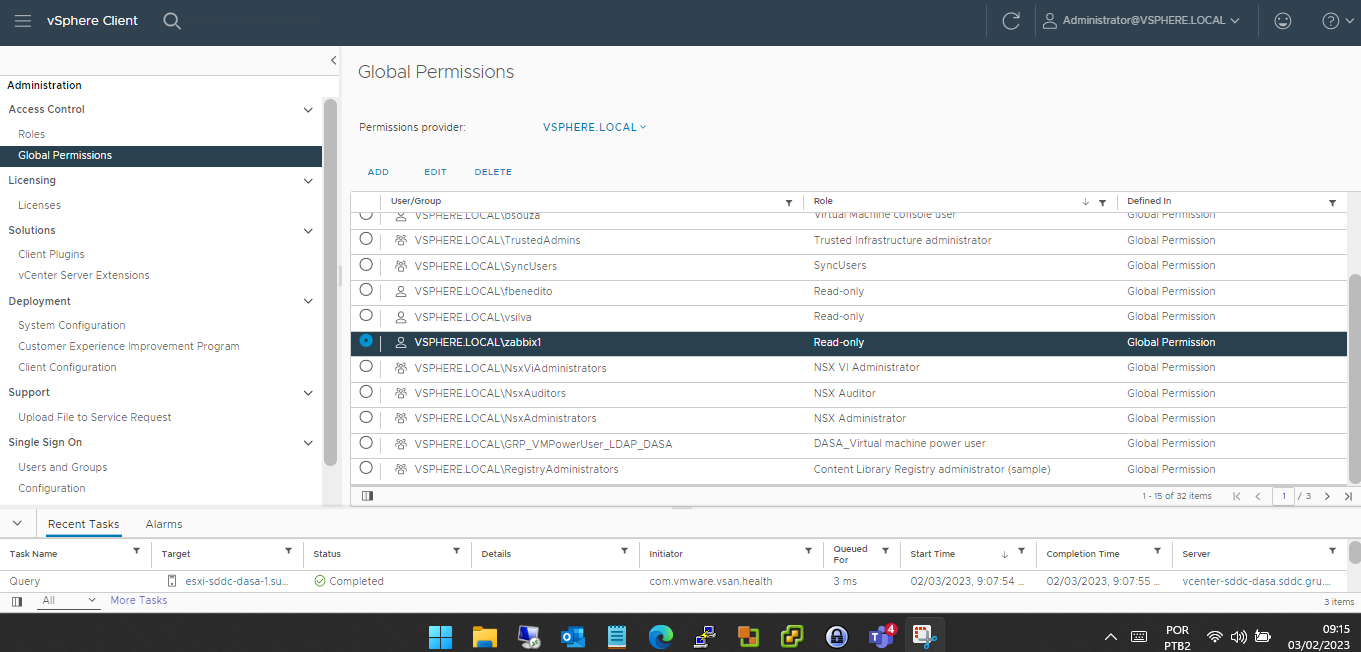Select radio for VSPHERE.LOCAL\TrustedAdmins
The image size is (1361, 652).
pyautogui.click(x=366, y=239)
